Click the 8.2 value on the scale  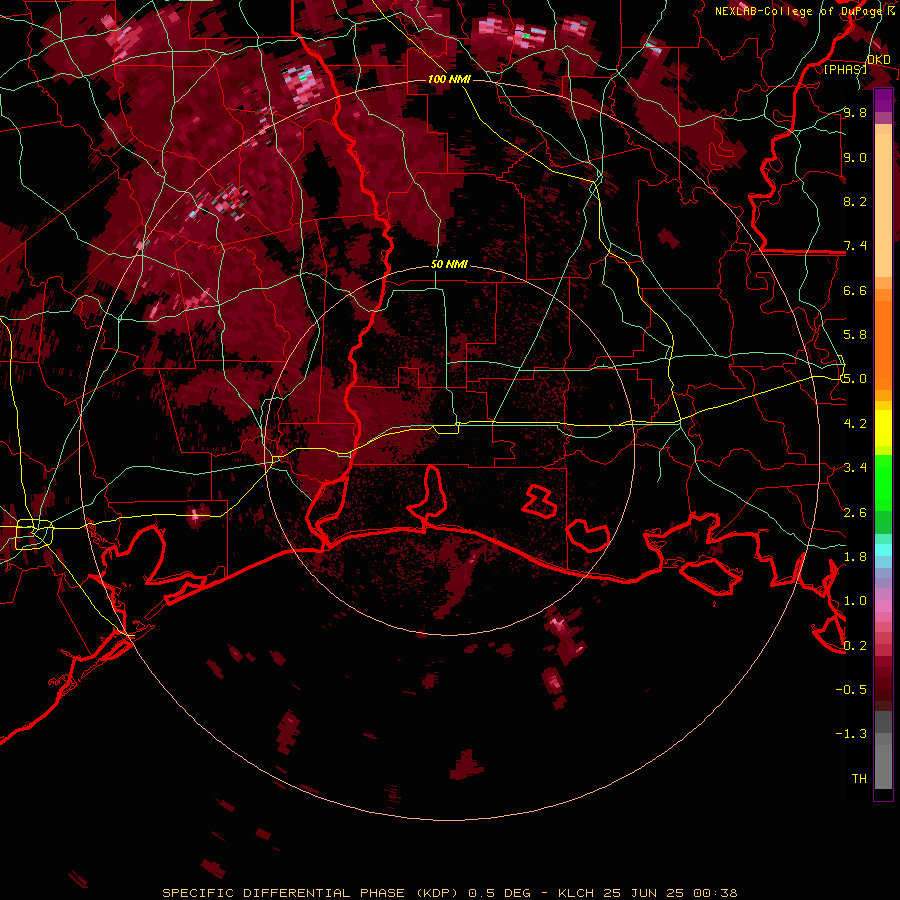[855, 201]
